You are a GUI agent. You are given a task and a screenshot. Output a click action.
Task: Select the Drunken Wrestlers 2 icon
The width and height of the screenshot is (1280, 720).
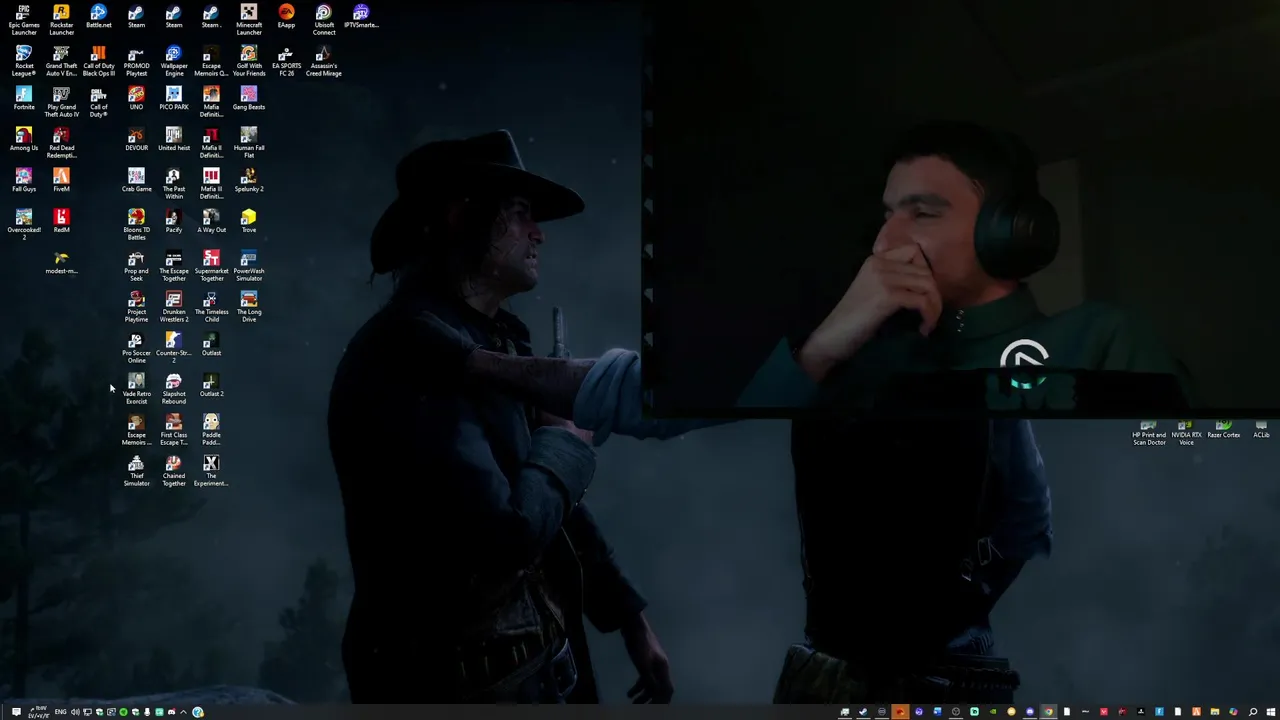173,306
